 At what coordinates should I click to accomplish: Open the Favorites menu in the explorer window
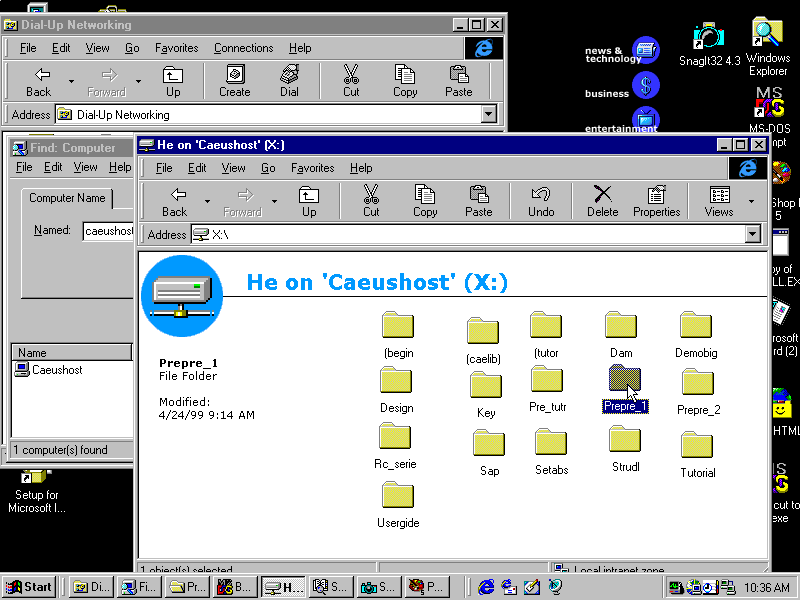coord(312,168)
